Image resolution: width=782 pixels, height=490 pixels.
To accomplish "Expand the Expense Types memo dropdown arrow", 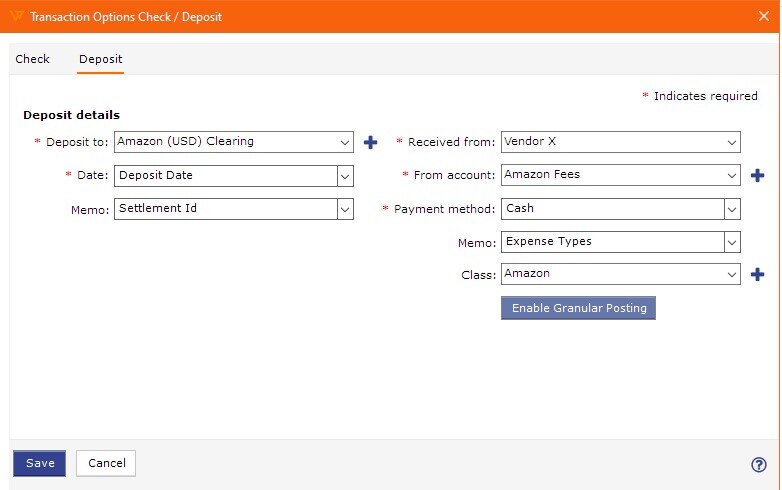I will click(x=732, y=242).
